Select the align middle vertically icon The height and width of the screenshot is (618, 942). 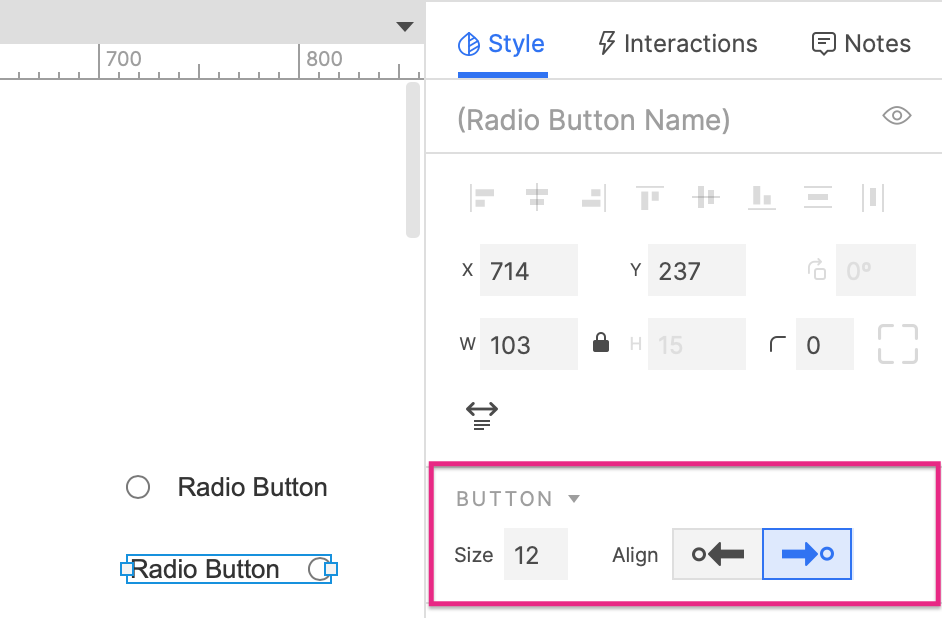(706, 197)
